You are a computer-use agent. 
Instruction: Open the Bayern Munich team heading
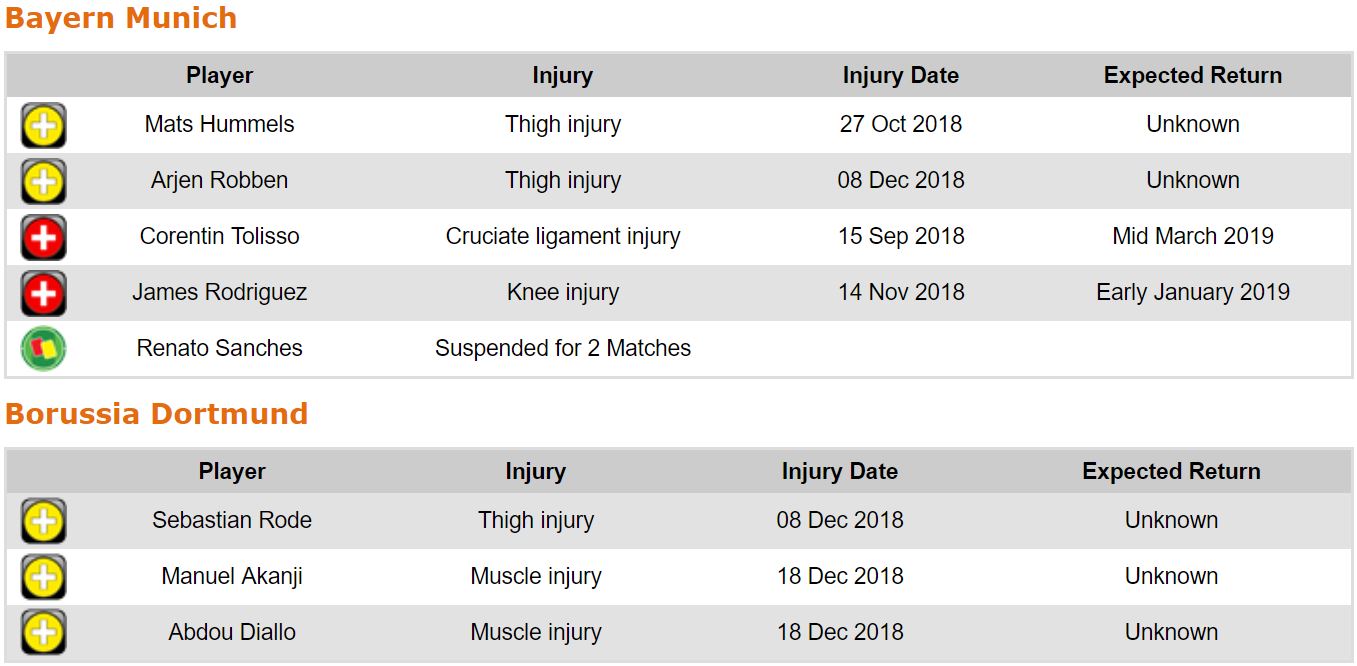121,18
